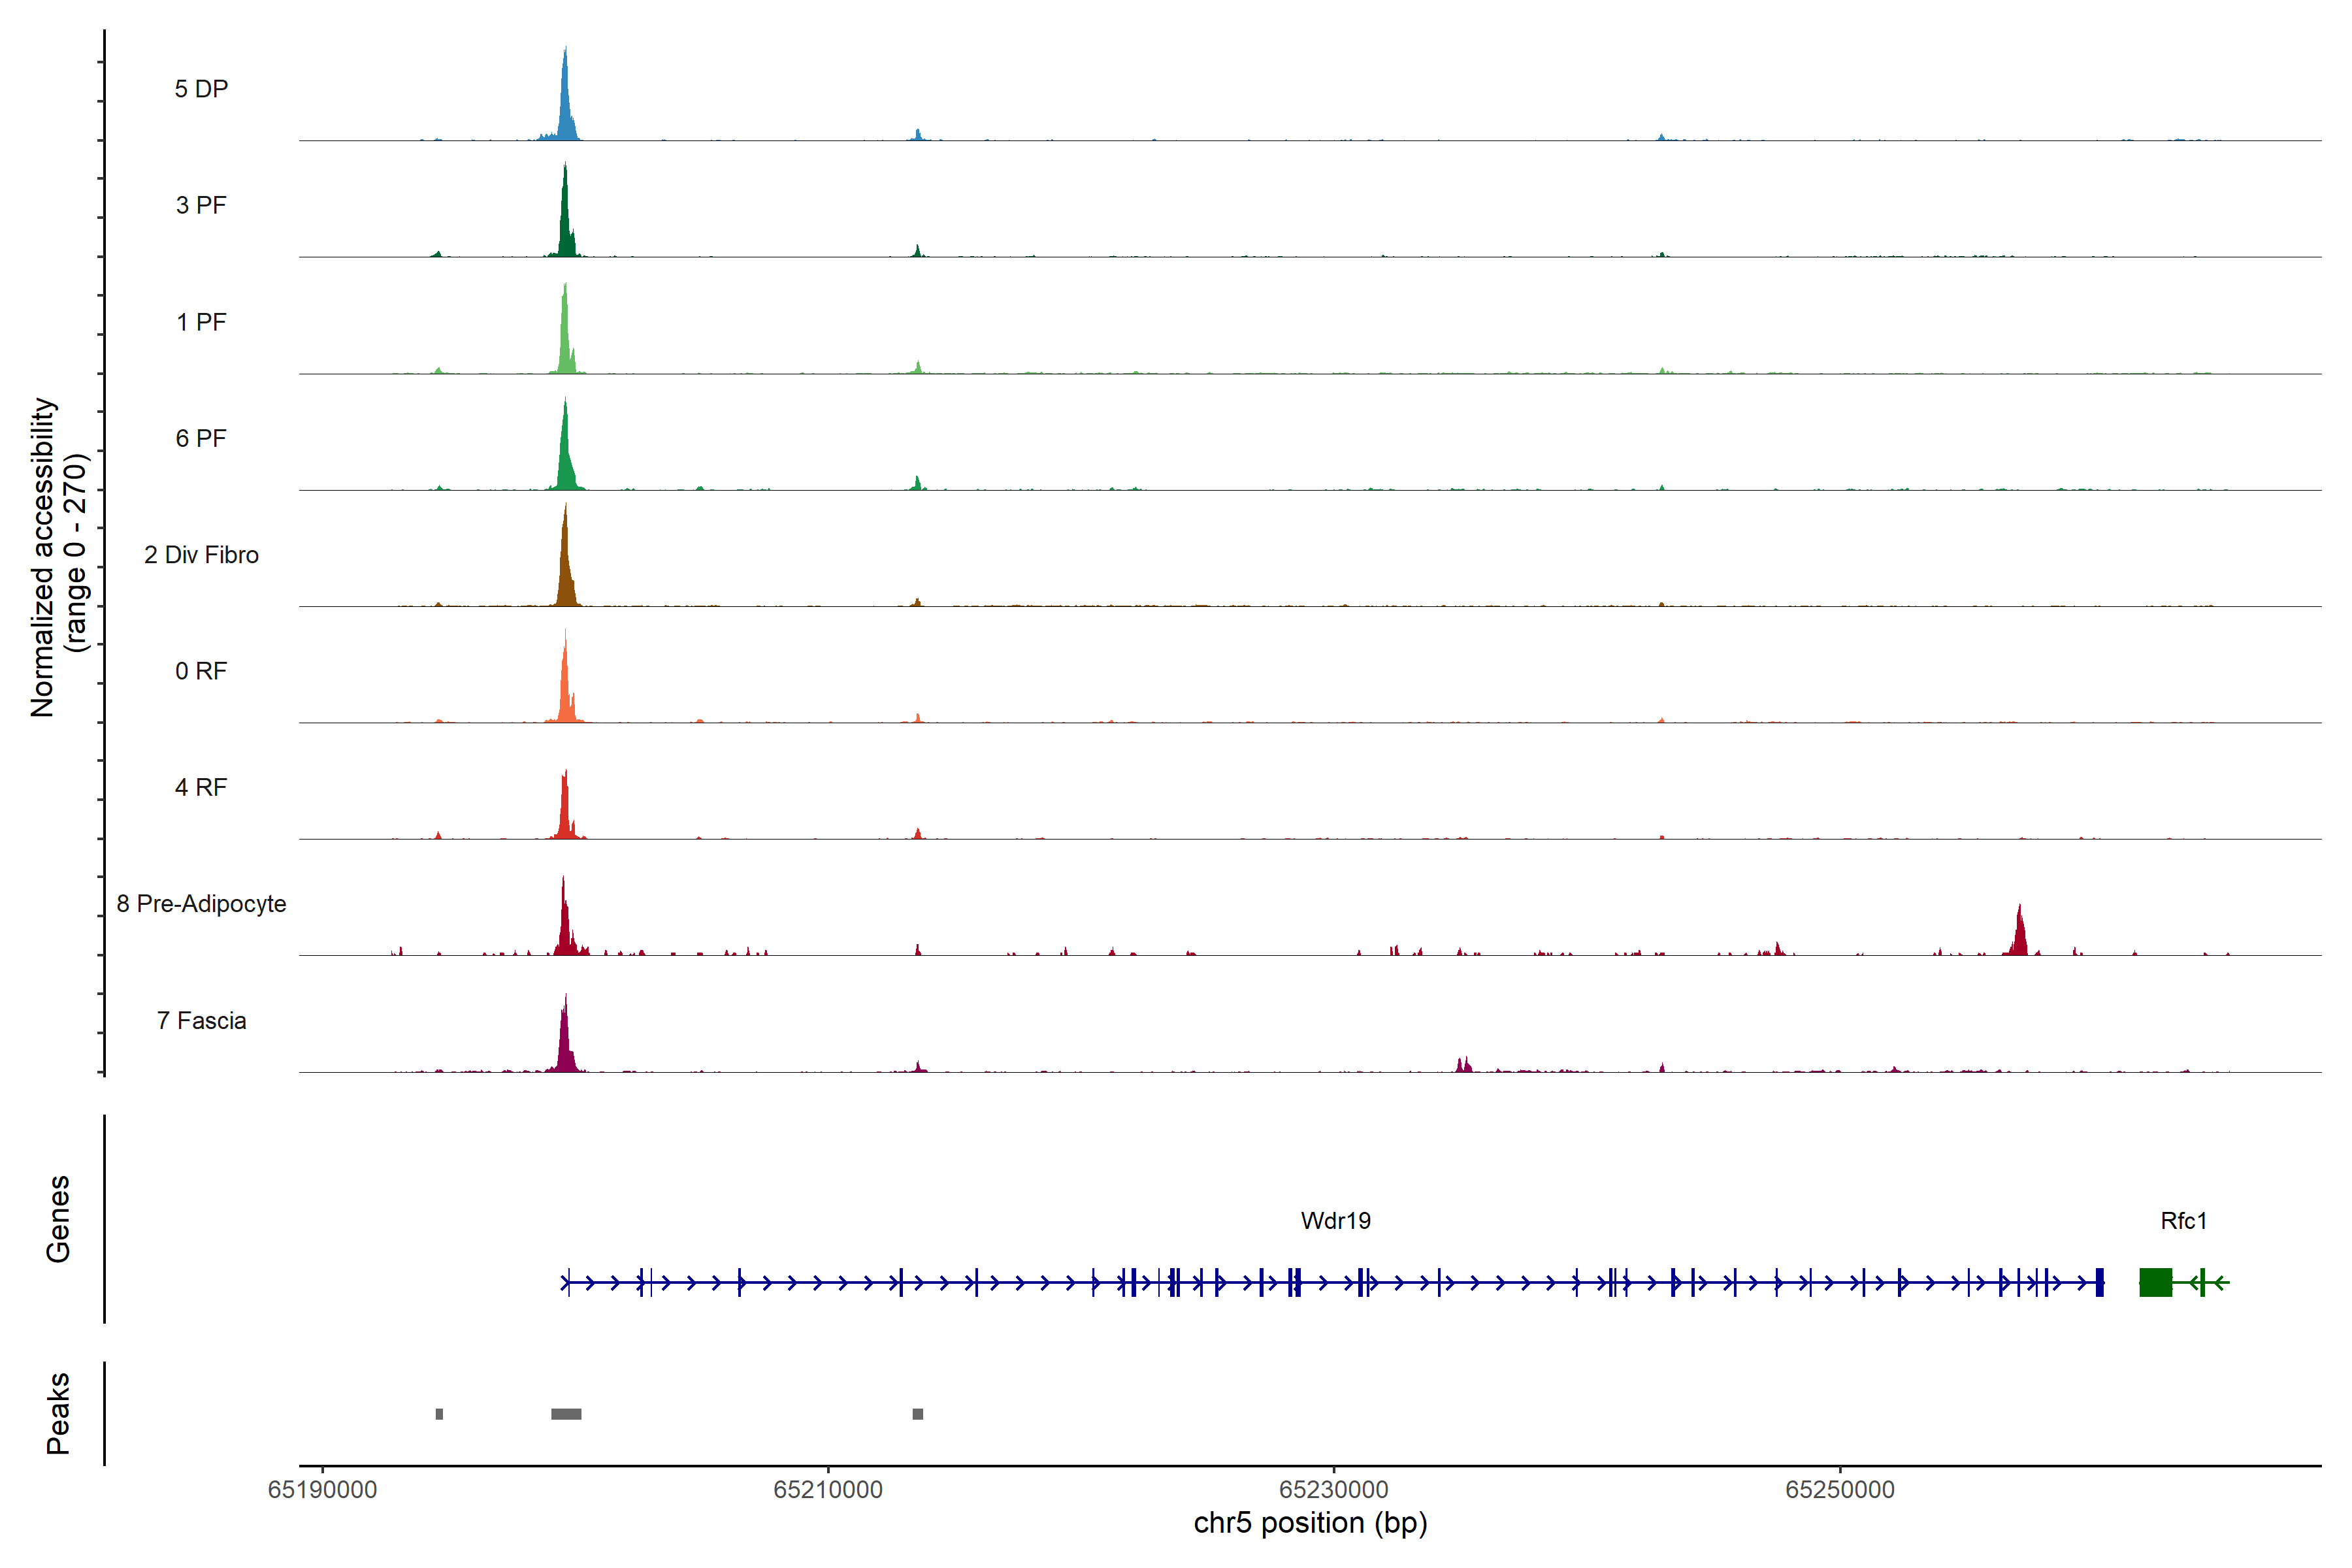
Task: Click the 65210000 axis tick label
Action: click(x=828, y=1490)
